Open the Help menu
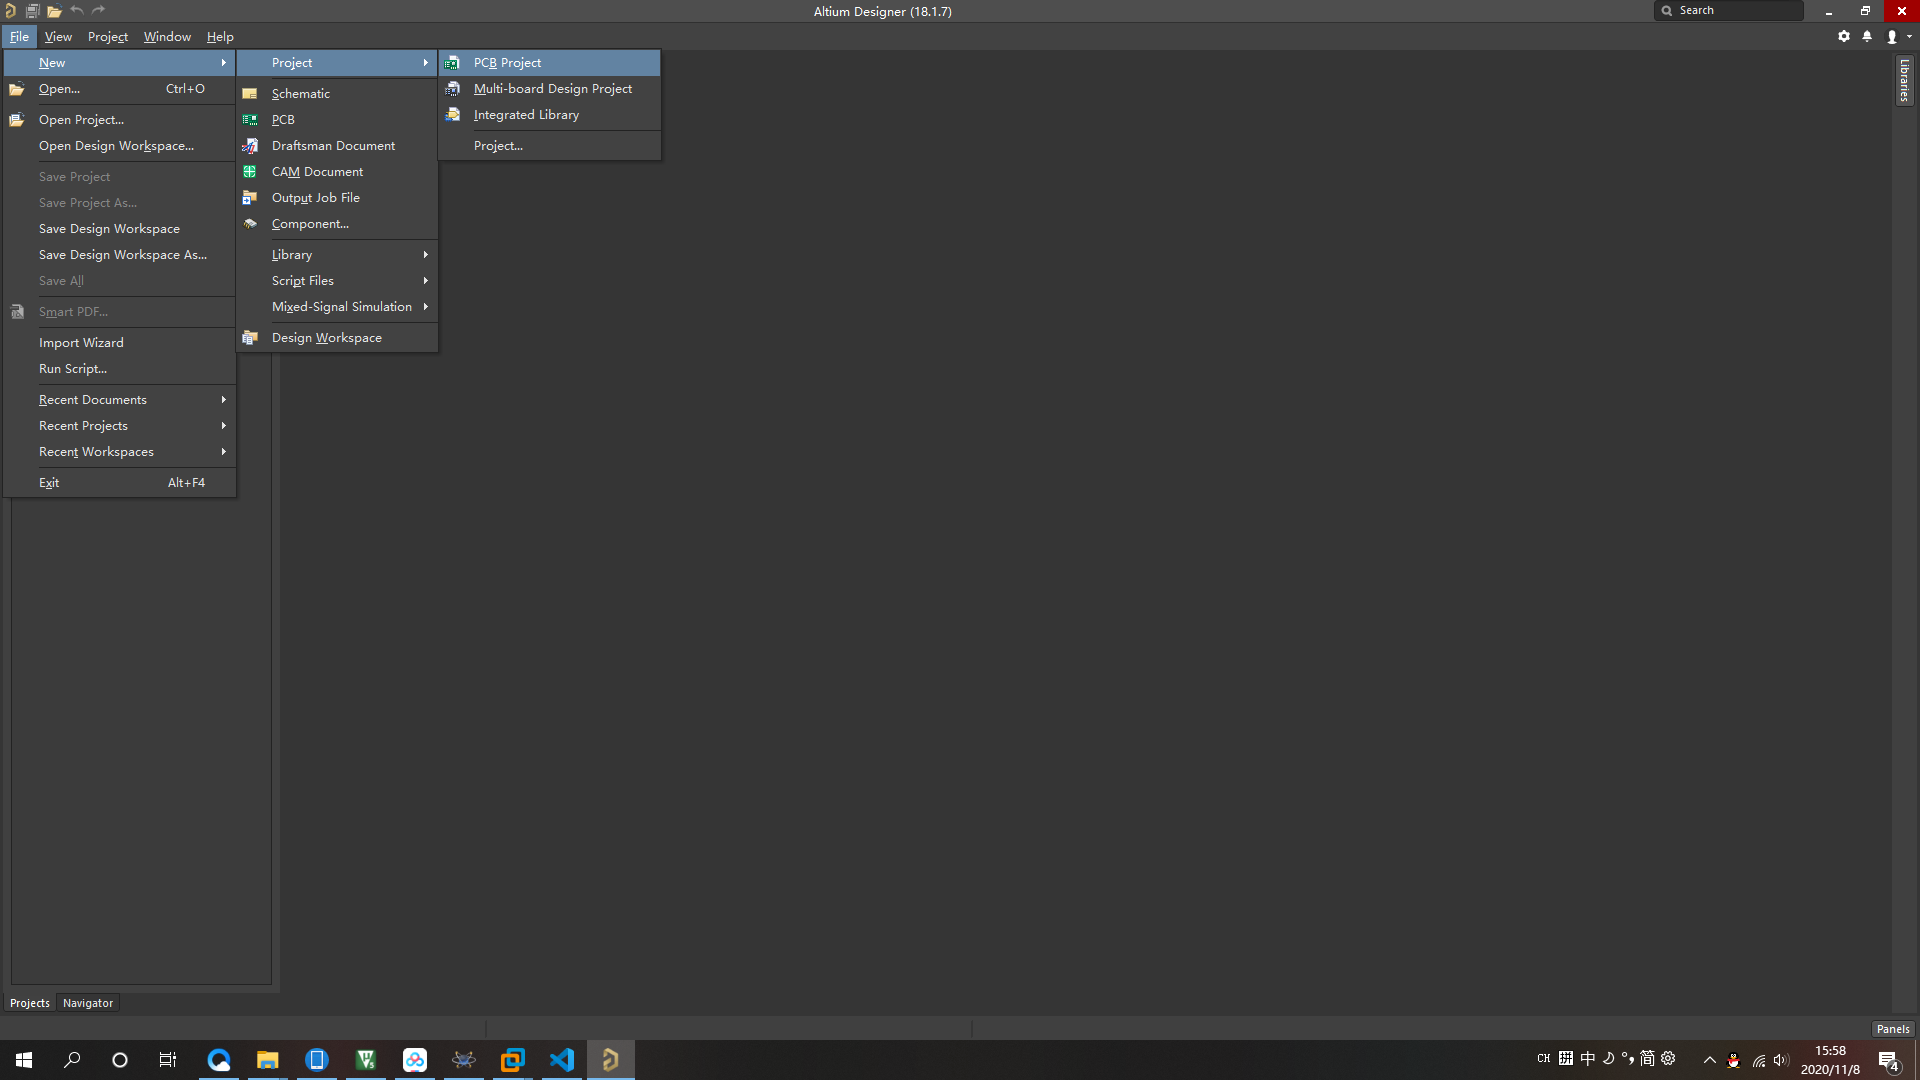1920x1080 pixels. [x=220, y=37]
